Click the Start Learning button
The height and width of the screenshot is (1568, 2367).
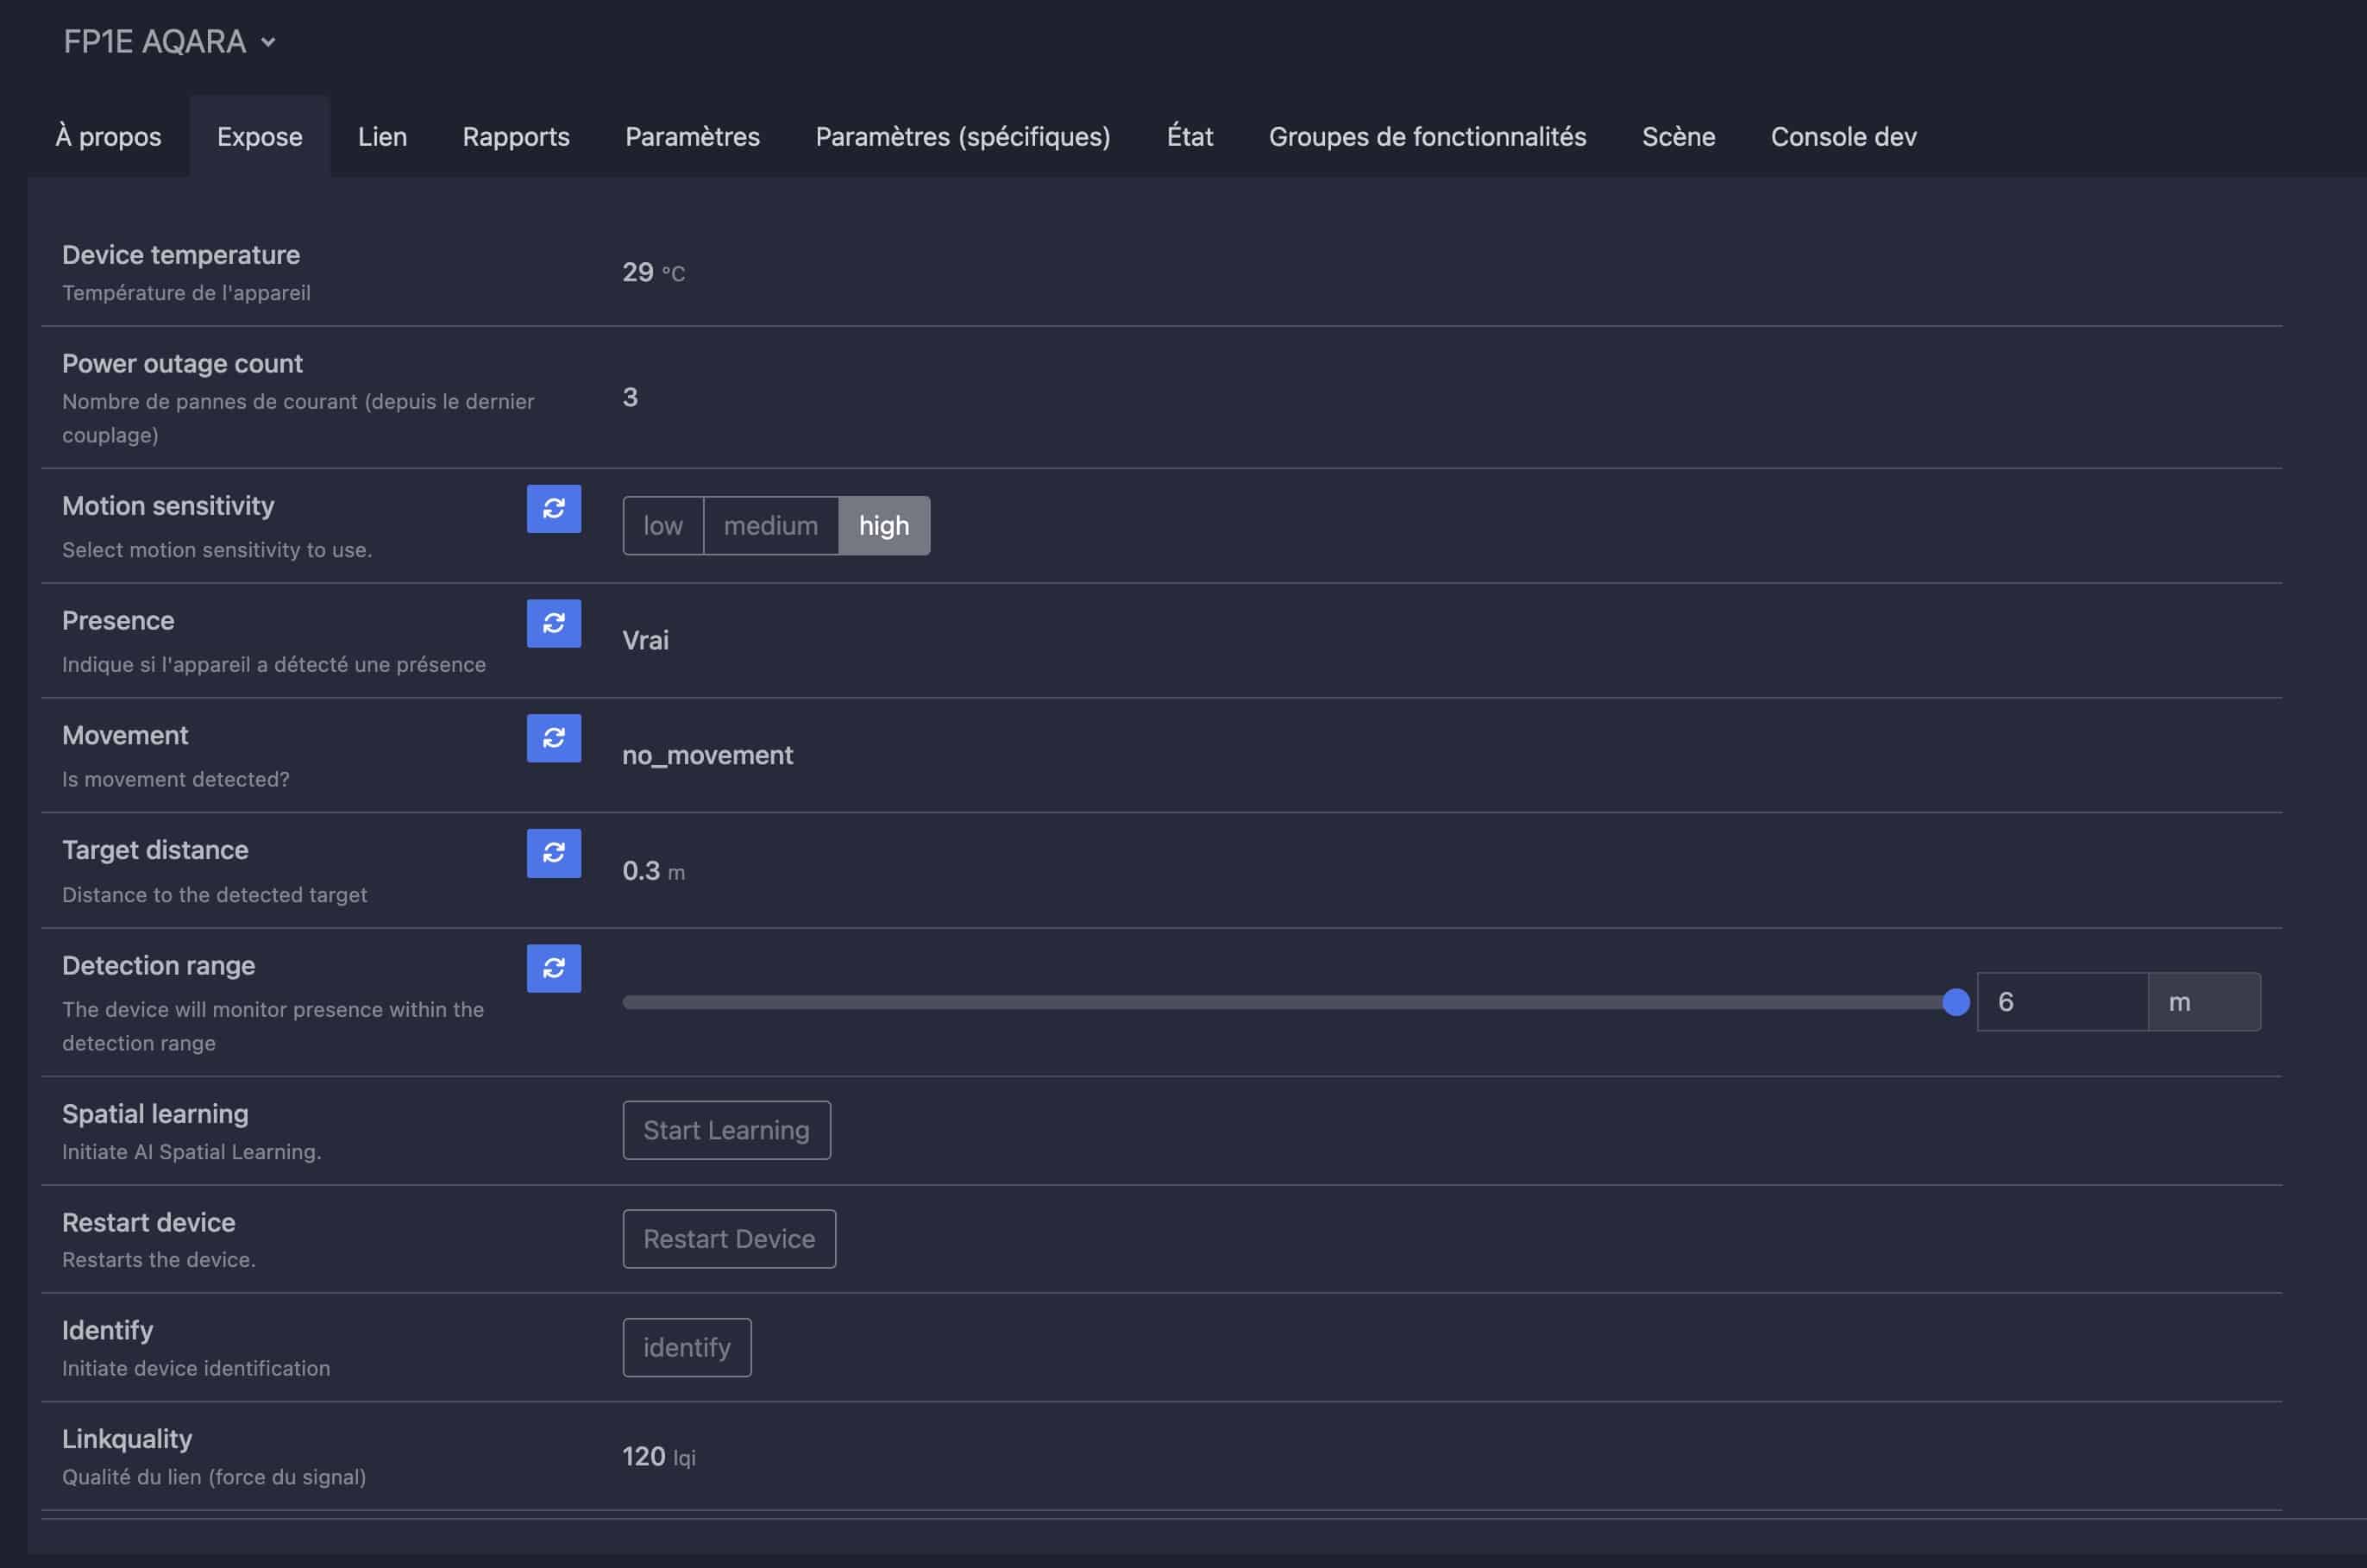727,1130
